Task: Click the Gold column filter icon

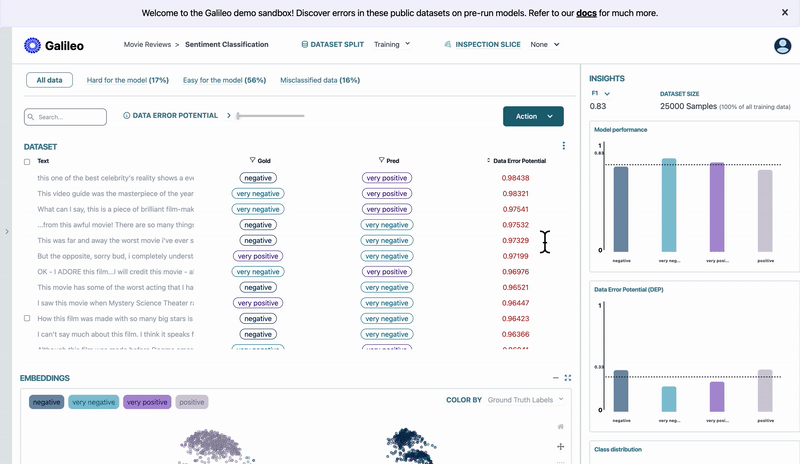Action: click(253, 160)
